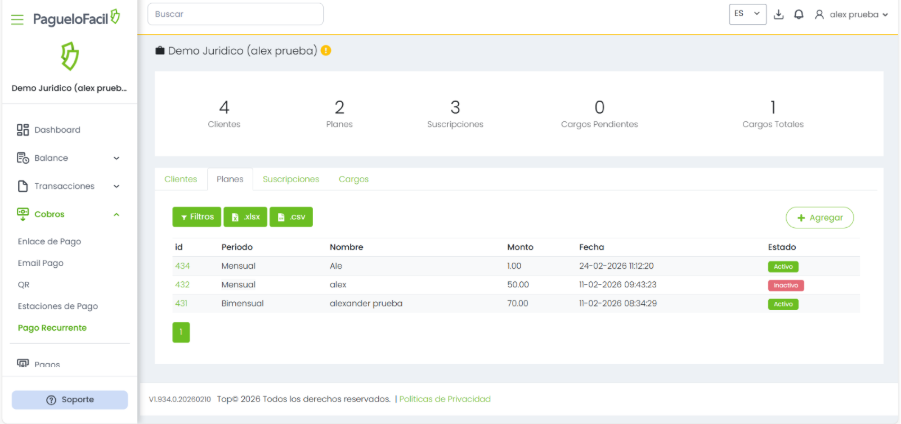Click the yellow warning icon beside company name
Viewport: 901px width, 424px height.
click(x=326, y=51)
